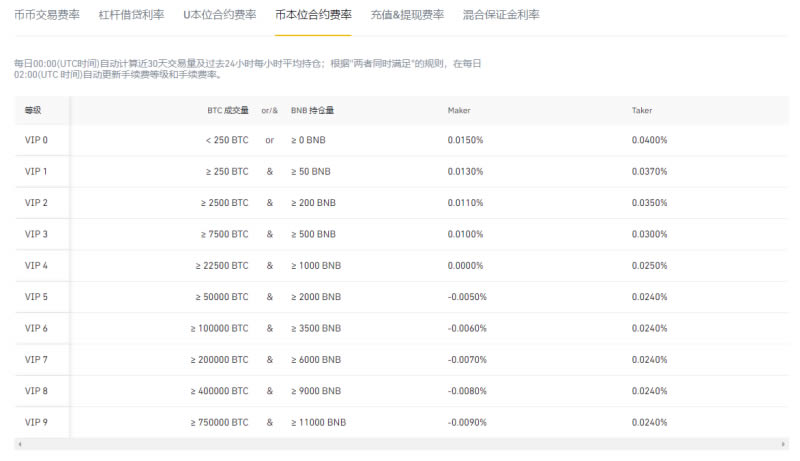
Task: Click the Maker column header
Action: (459, 110)
